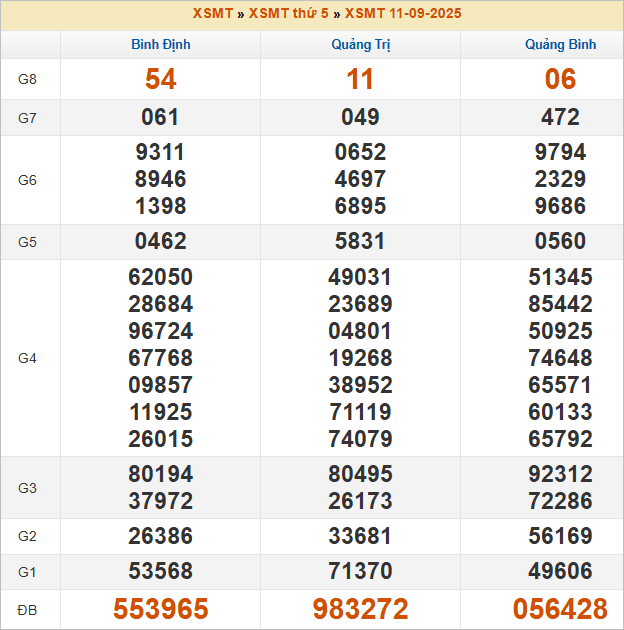Screen dimensions: 624x630
Task: Click G6 number 0652
Action: pos(360,152)
